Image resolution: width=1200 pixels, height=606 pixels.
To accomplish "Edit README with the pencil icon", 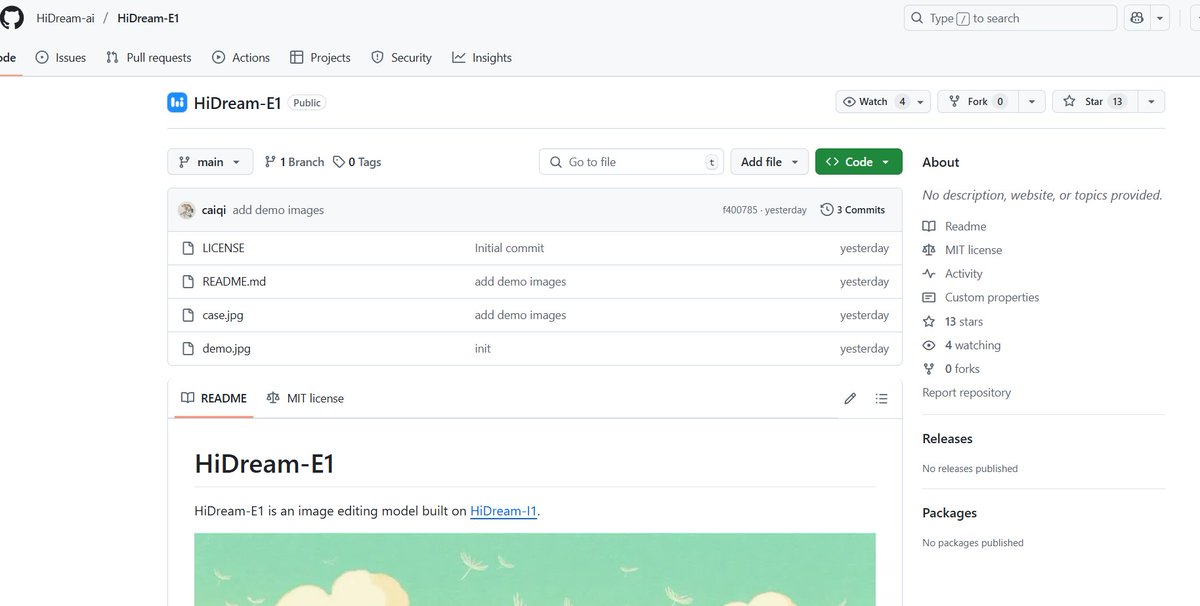I will 850,398.
